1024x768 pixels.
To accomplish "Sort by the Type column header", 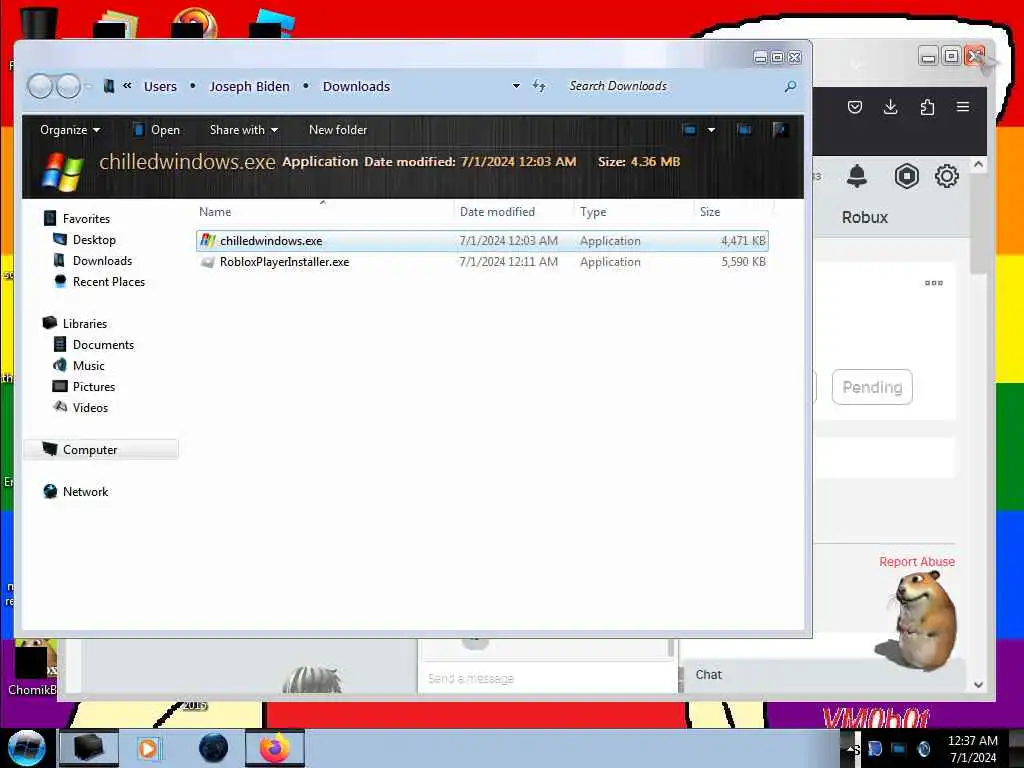I will point(633,212).
